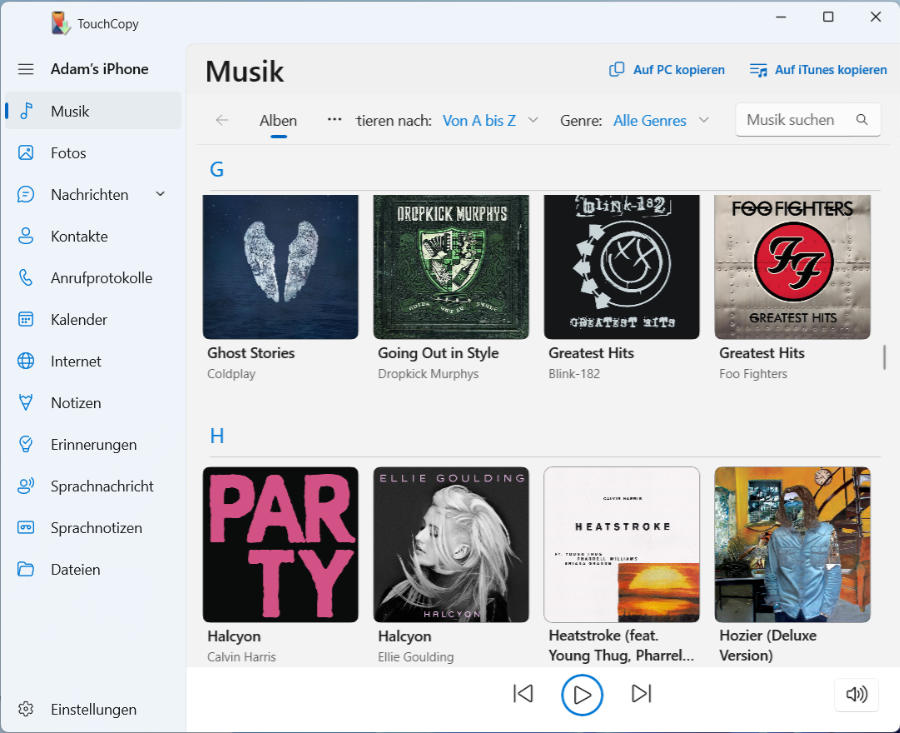This screenshot has height=733, width=900.
Task: Click the Internet globe icon
Action: [x=26, y=361]
